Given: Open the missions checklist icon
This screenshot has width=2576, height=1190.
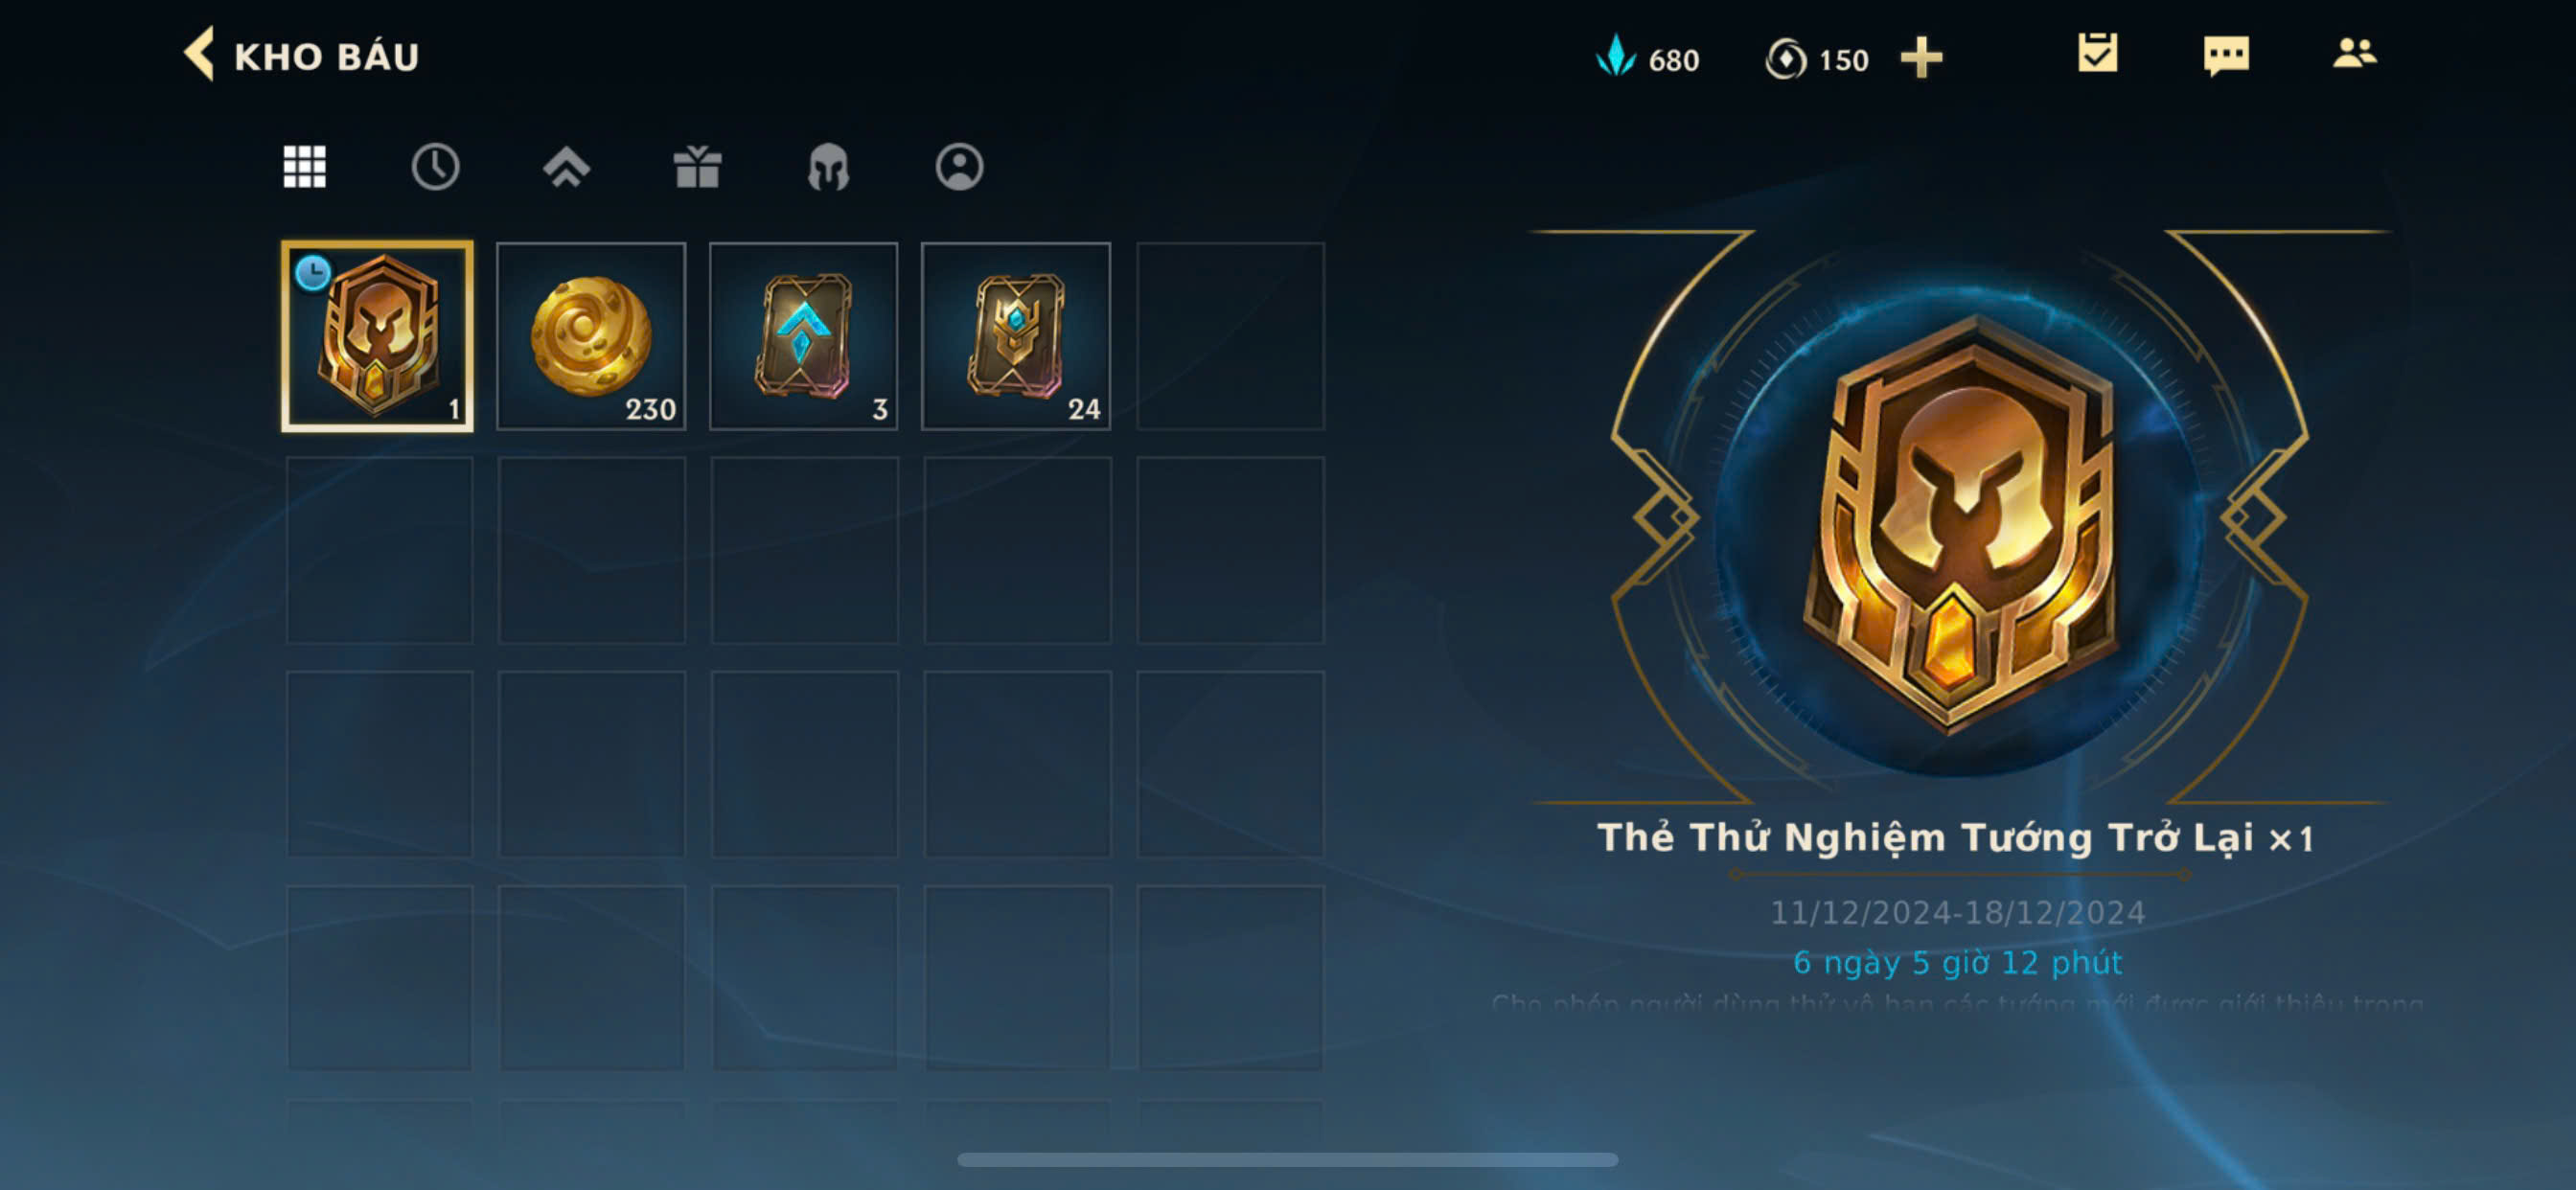Looking at the screenshot, I should (x=2097, y=53).
